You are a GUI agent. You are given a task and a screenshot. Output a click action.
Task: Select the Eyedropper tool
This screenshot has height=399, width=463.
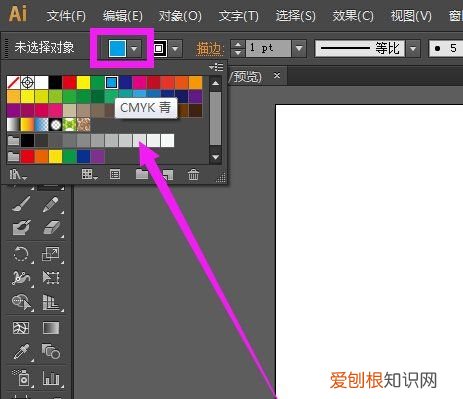(21, 352)
